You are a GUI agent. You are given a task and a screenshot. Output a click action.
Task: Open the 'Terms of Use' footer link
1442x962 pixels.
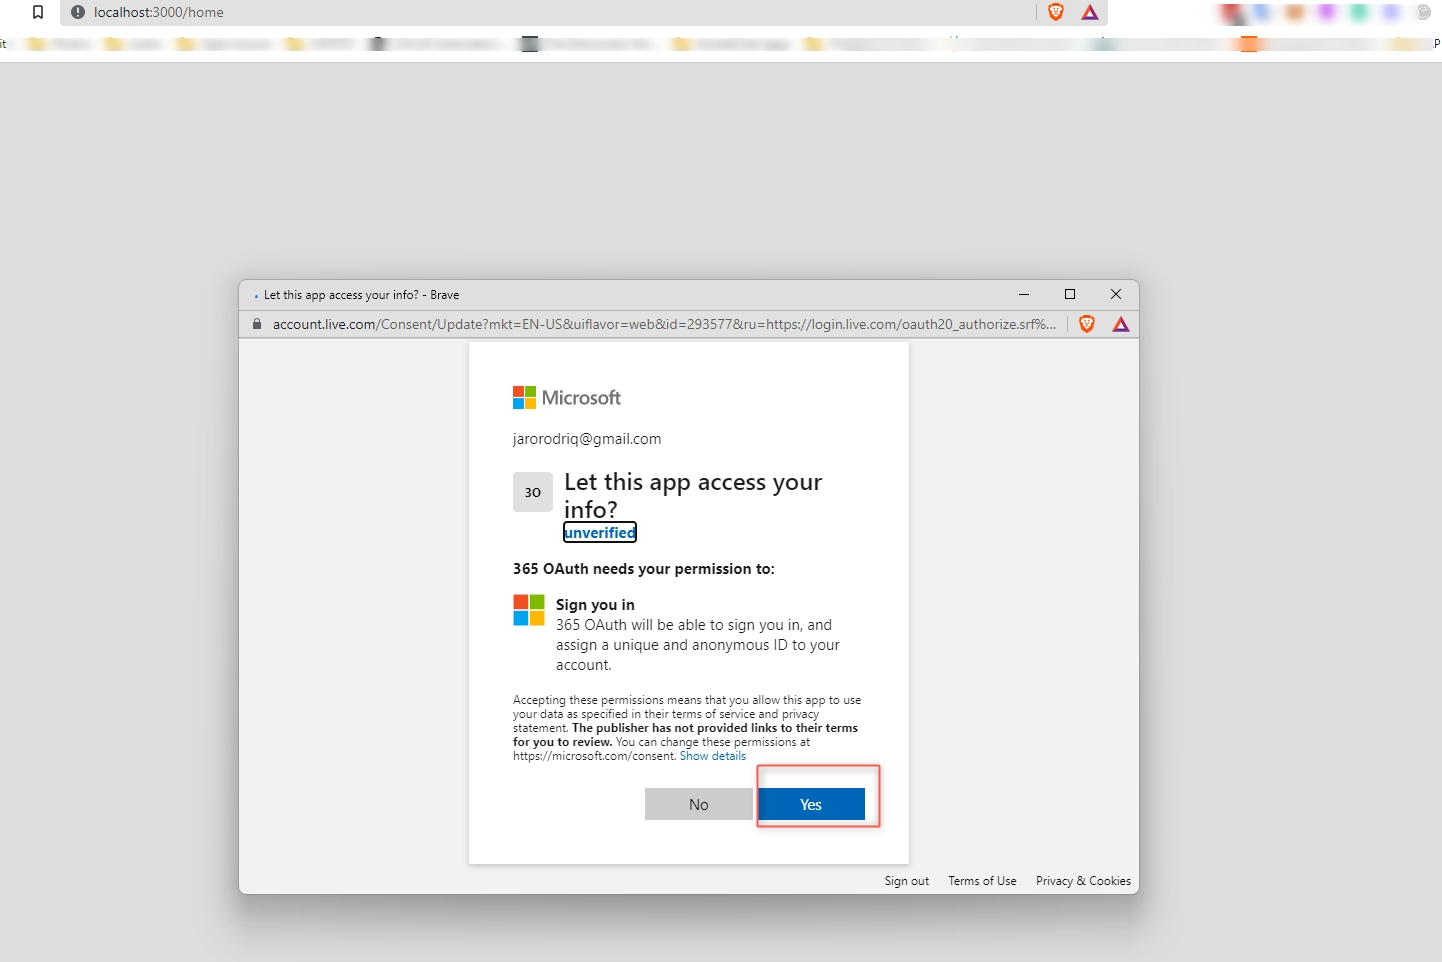point(982,881)
